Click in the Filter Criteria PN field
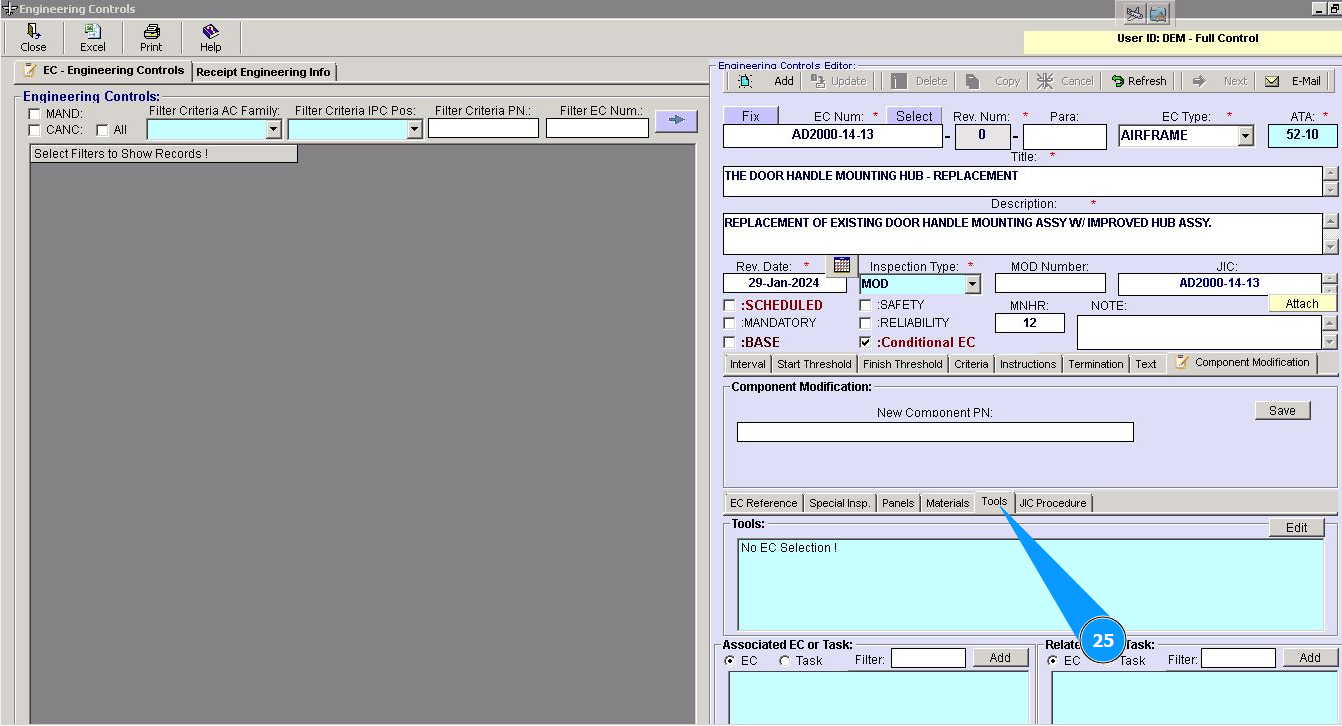This screenshot has width=1342, height=726. [483, 128]
